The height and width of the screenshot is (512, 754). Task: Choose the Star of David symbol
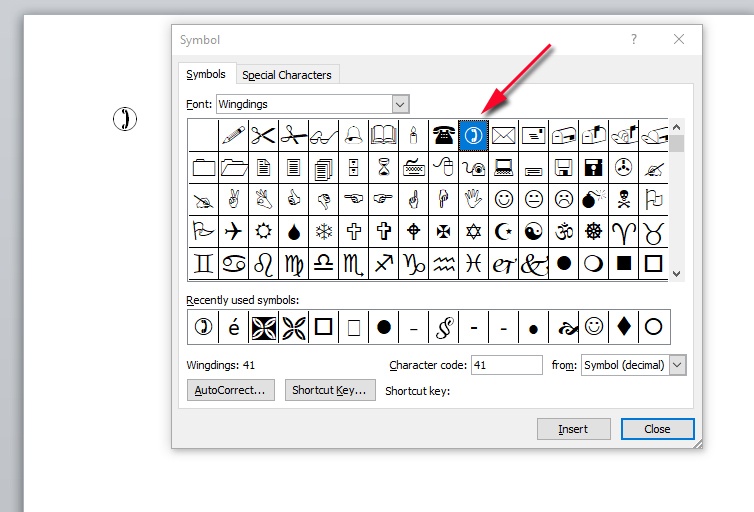pyautogui.click(x=474, y=231)
